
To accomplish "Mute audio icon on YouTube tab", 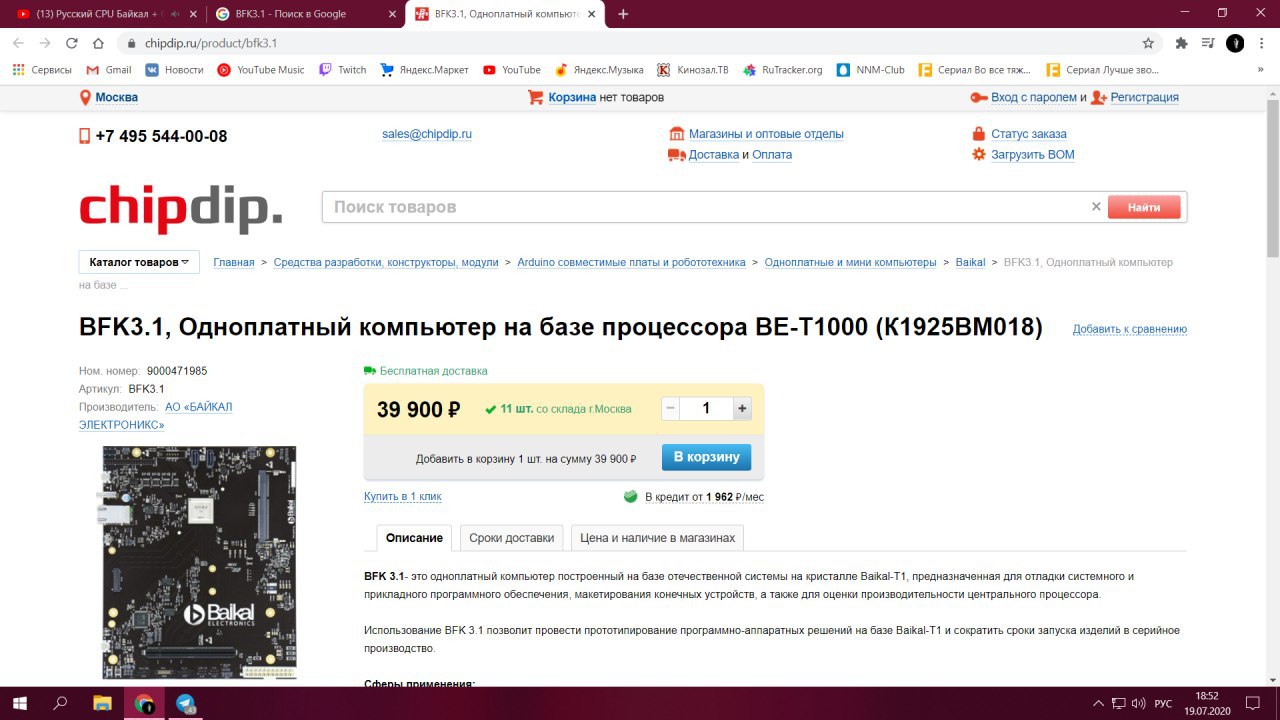I will [x=175, y=14].
